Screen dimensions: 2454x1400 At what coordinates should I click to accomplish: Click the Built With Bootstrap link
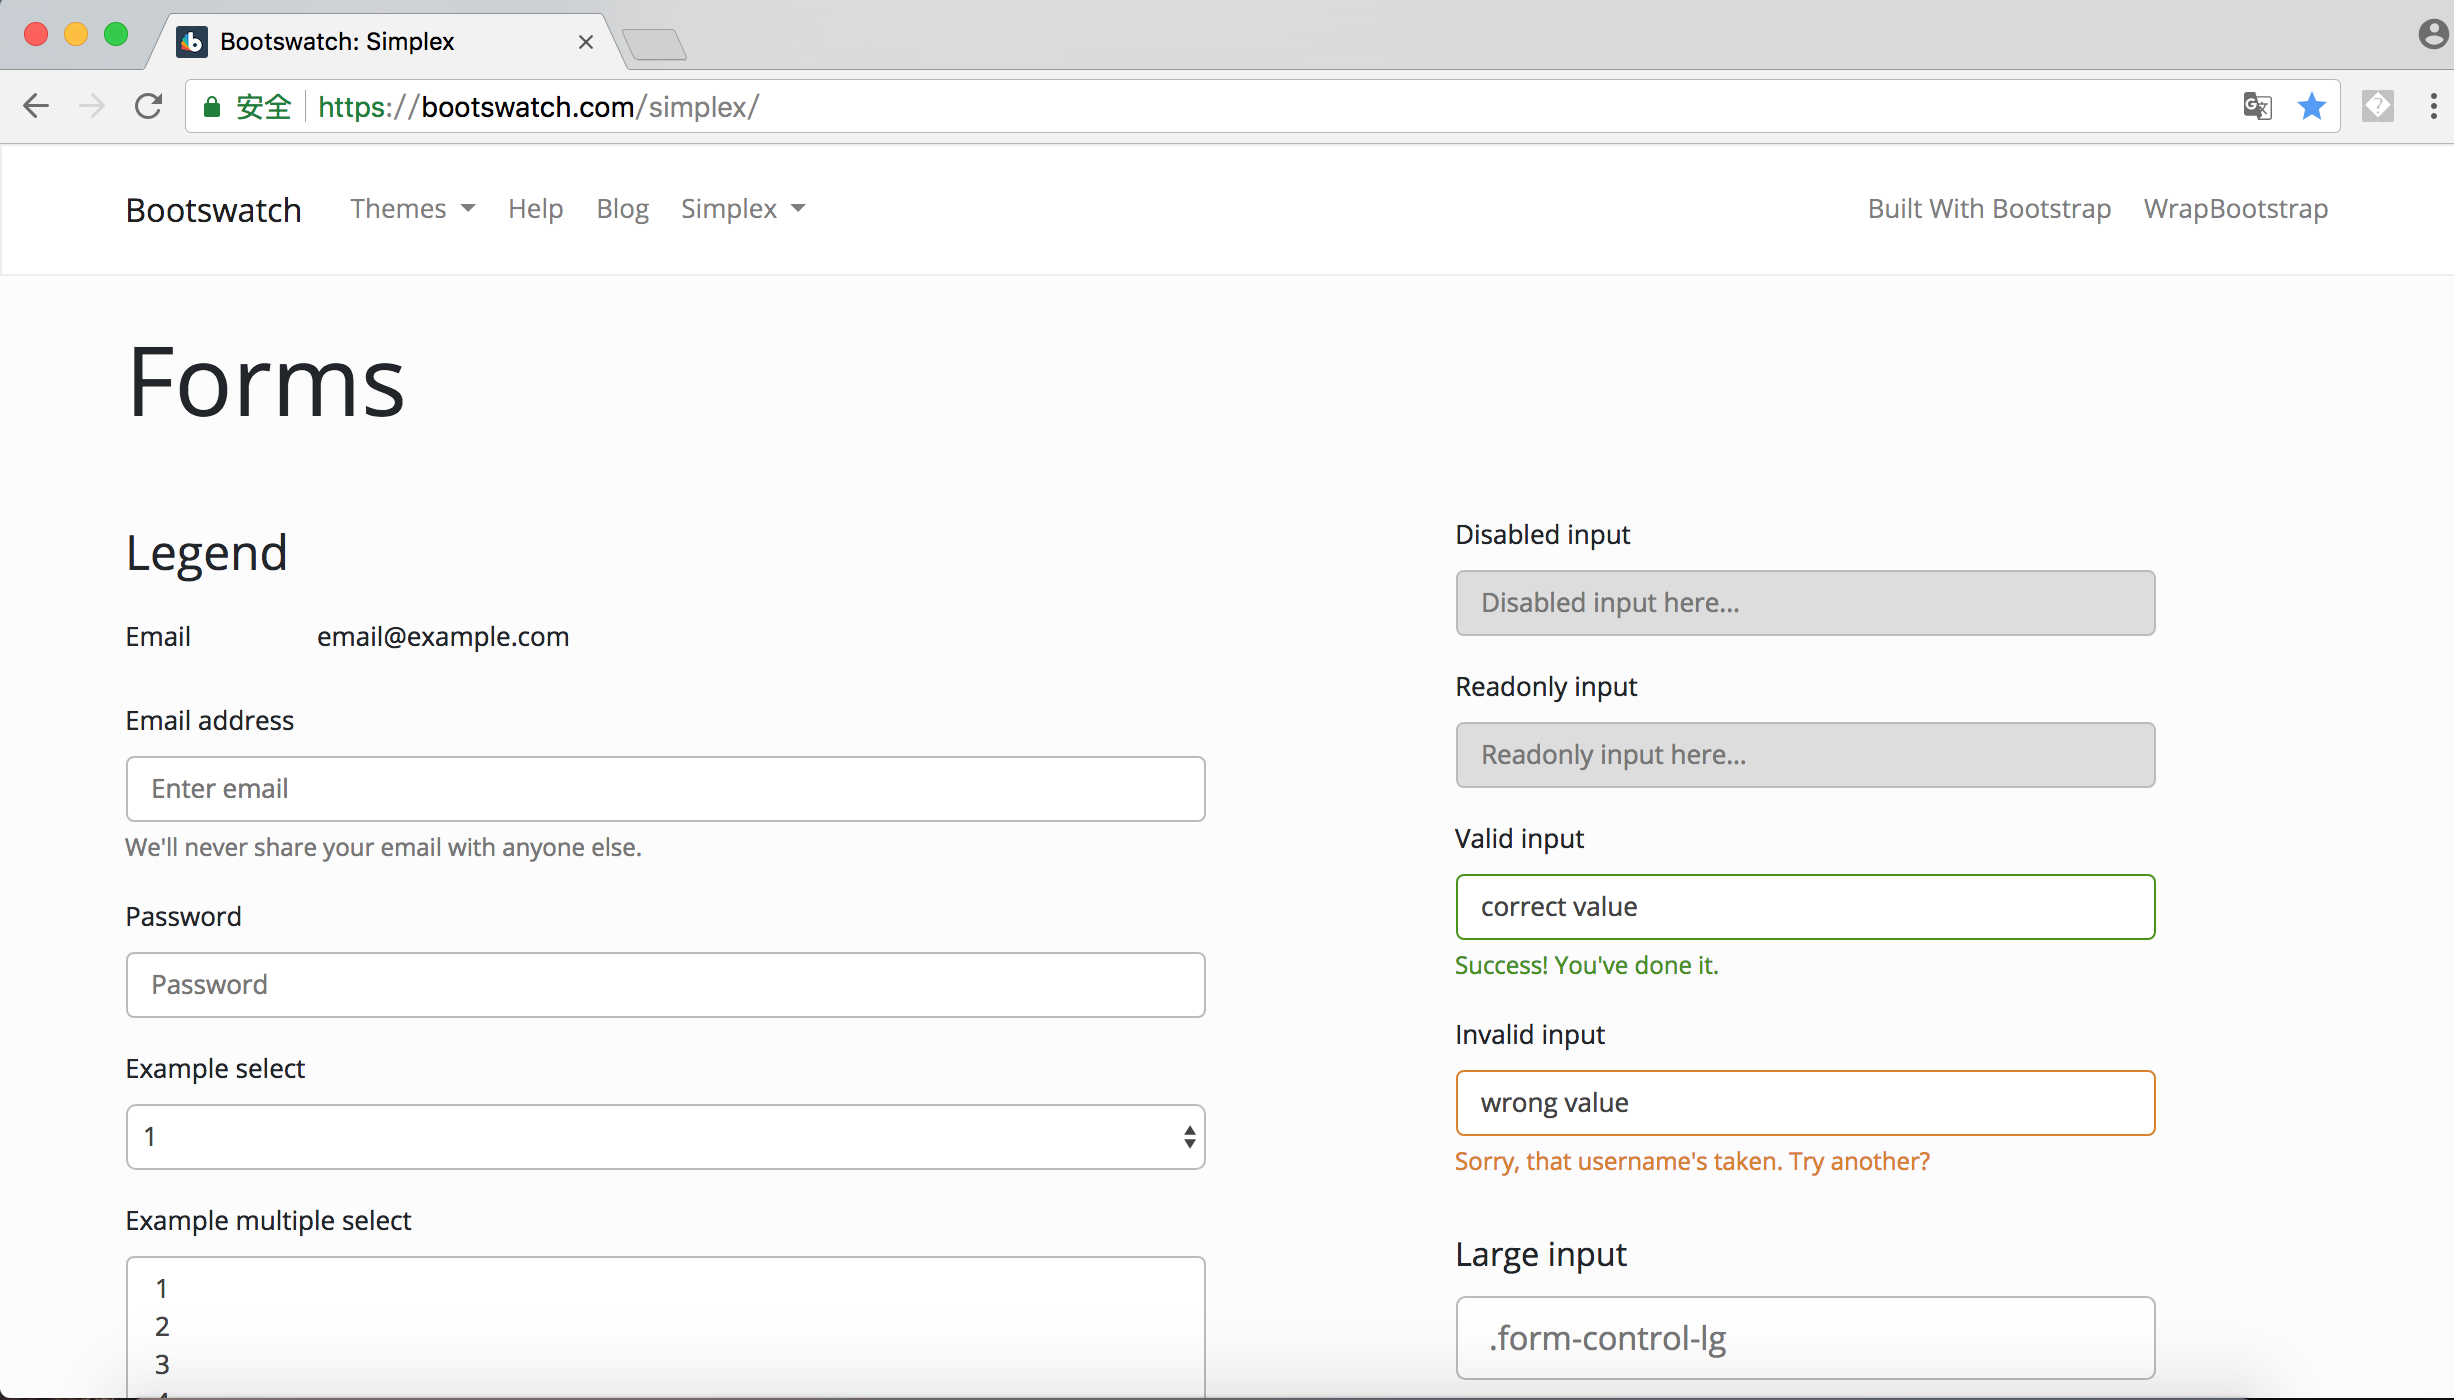click(1989, 209)
